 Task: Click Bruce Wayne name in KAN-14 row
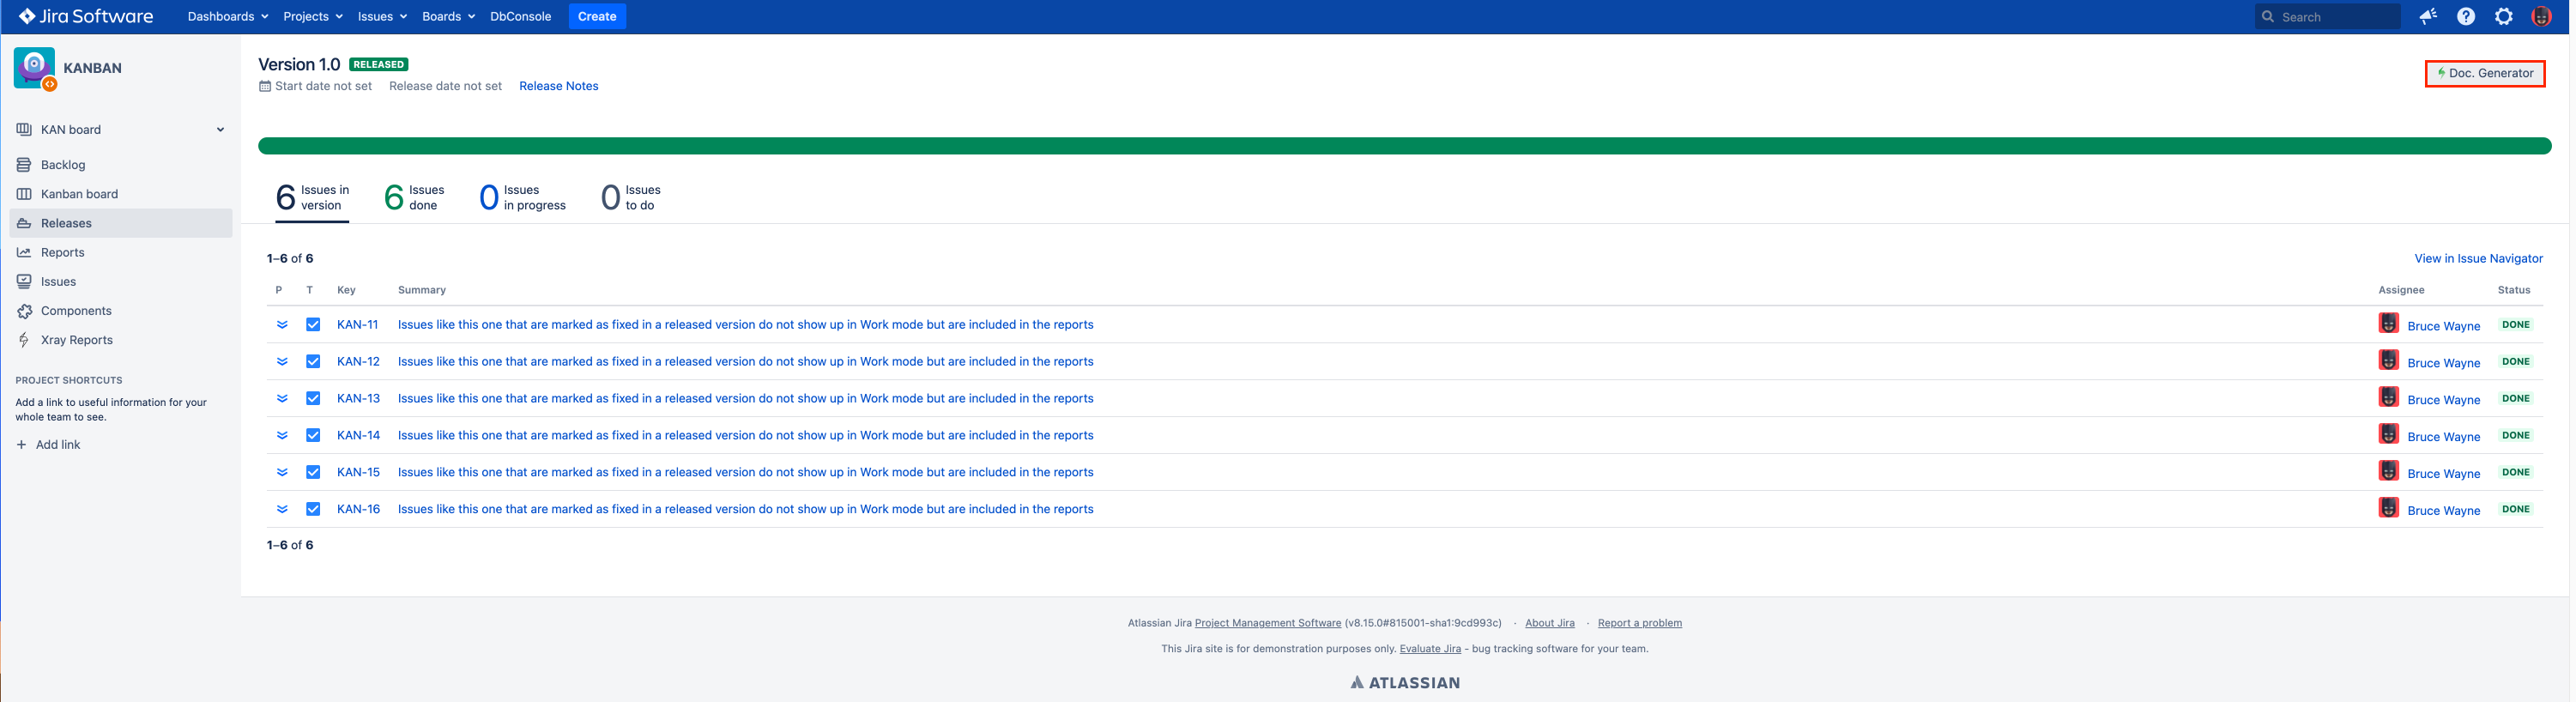point(2443,437)
